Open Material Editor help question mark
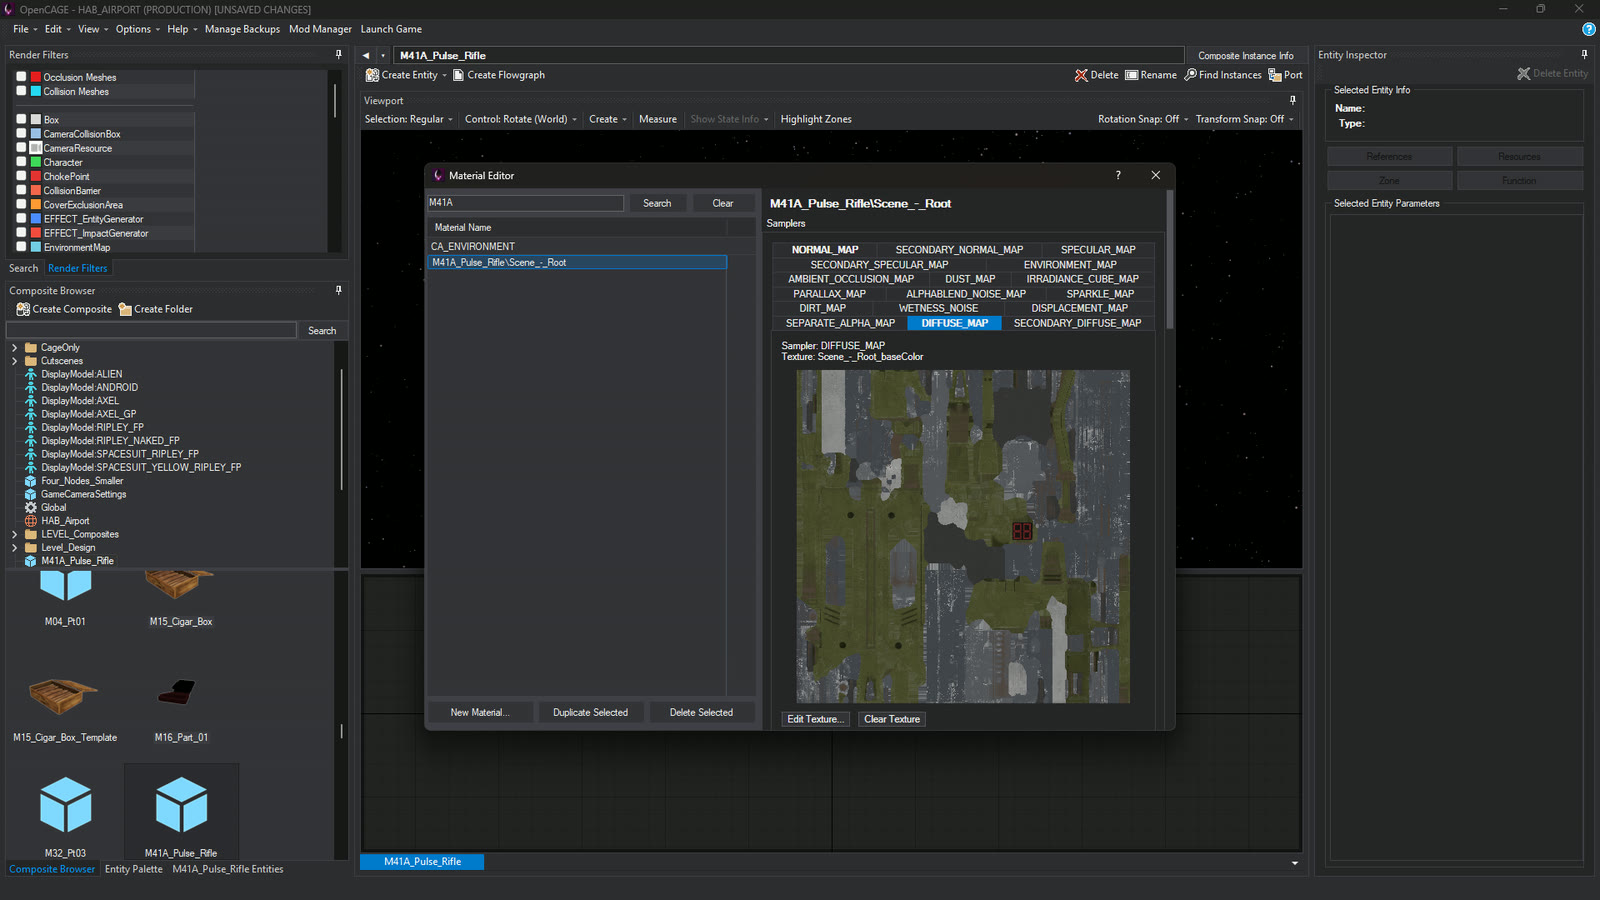 coord(1118,175)
